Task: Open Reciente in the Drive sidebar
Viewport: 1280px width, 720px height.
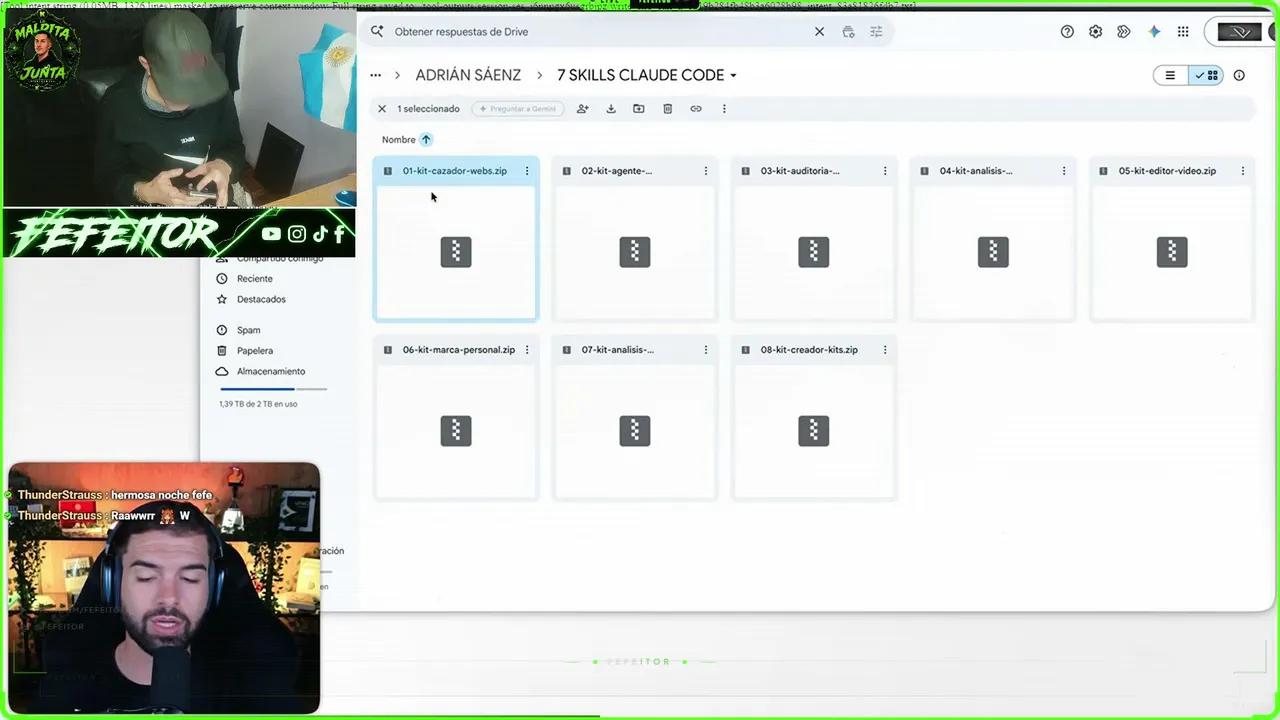Action: click(254, 279)
